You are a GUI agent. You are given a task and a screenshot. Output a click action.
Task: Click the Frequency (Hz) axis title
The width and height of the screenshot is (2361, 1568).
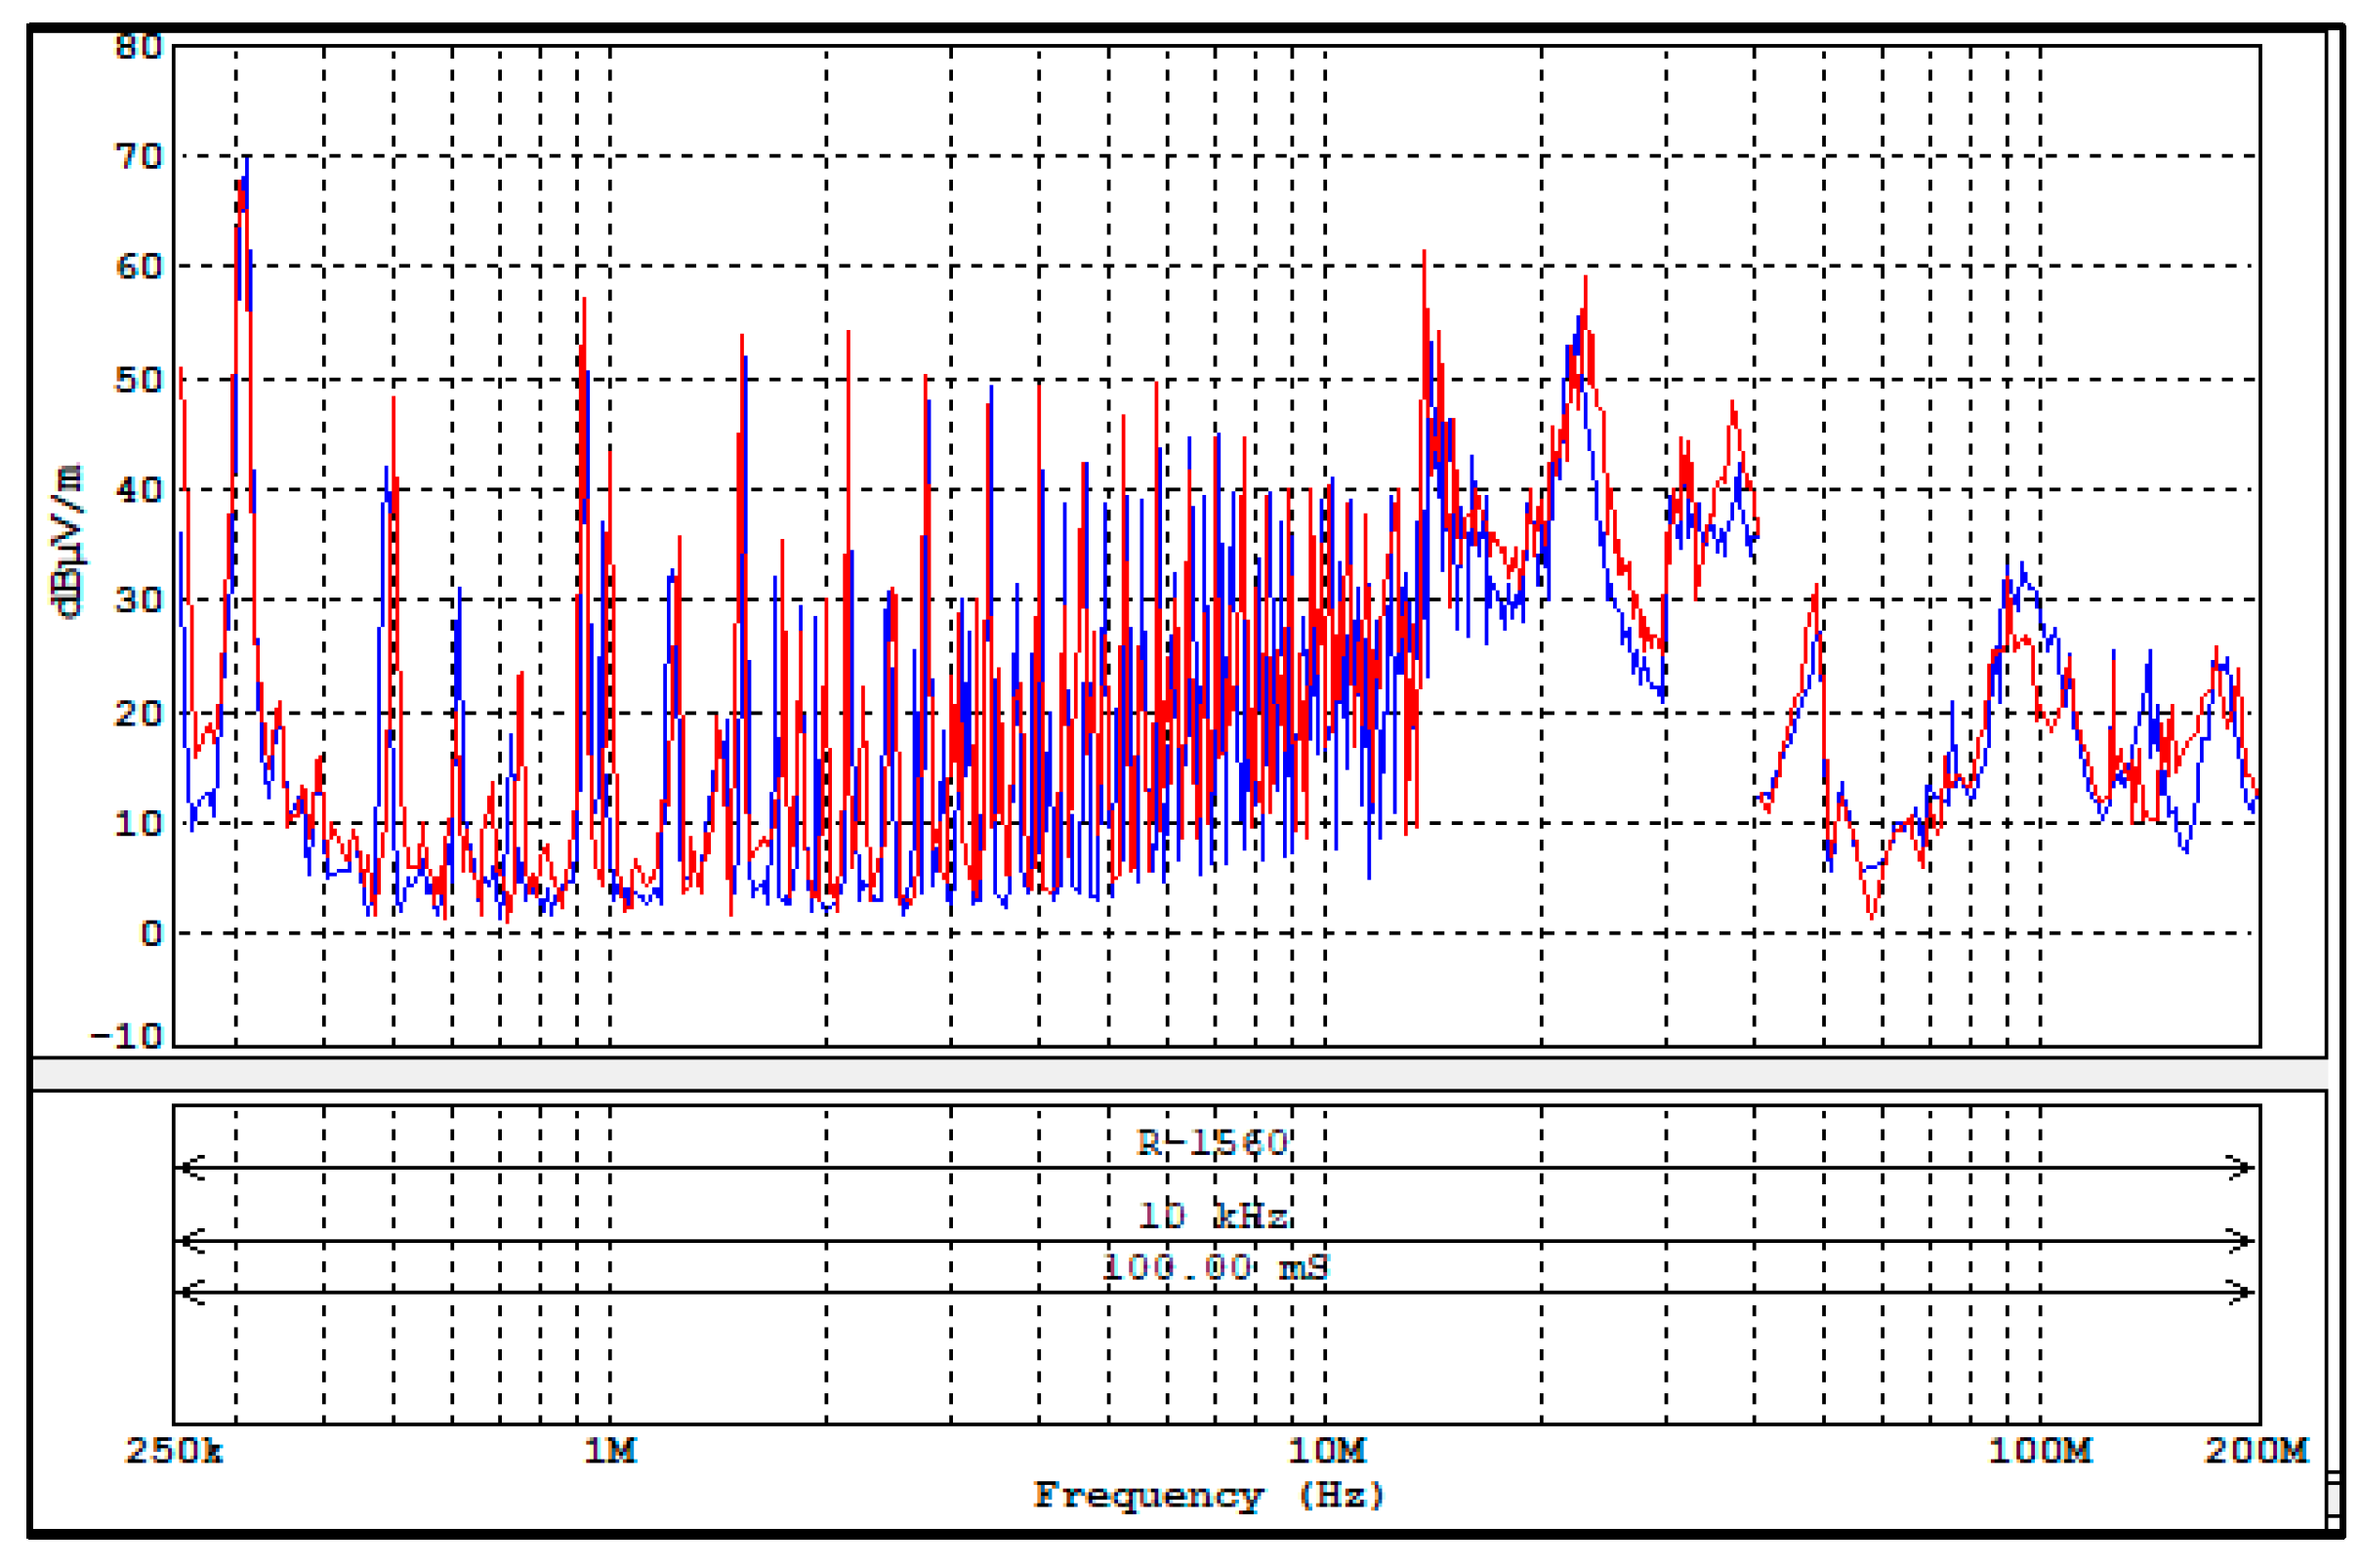coord(1209,1496)
